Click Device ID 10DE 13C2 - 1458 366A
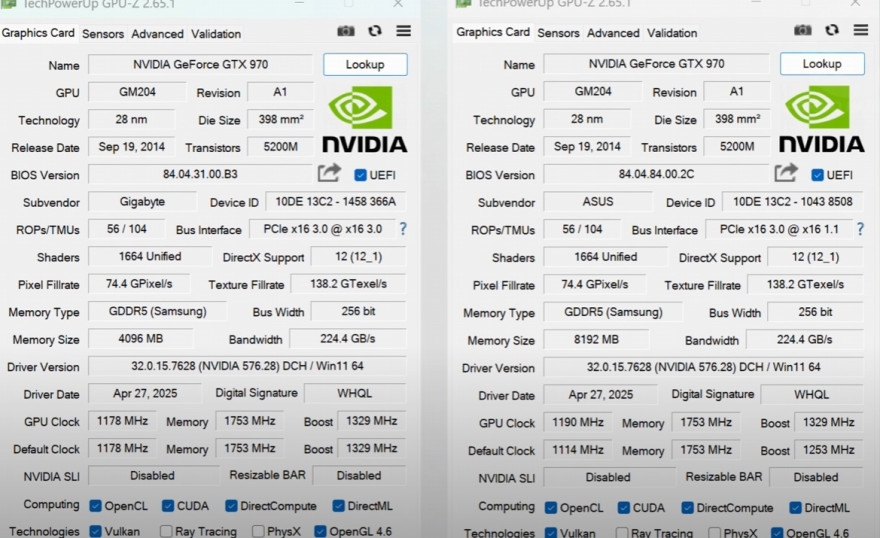The height and width of the screenshot is (538, 880). point(336,202)
